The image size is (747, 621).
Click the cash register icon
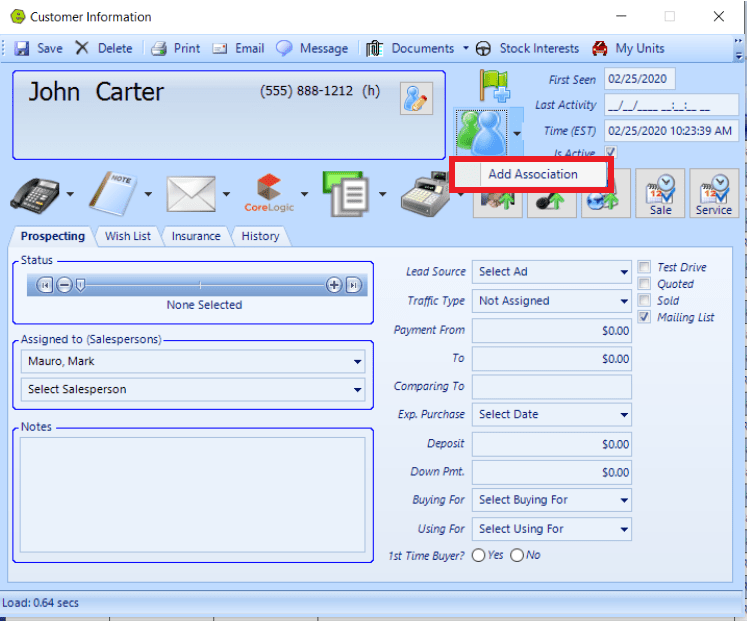point(424,195)
